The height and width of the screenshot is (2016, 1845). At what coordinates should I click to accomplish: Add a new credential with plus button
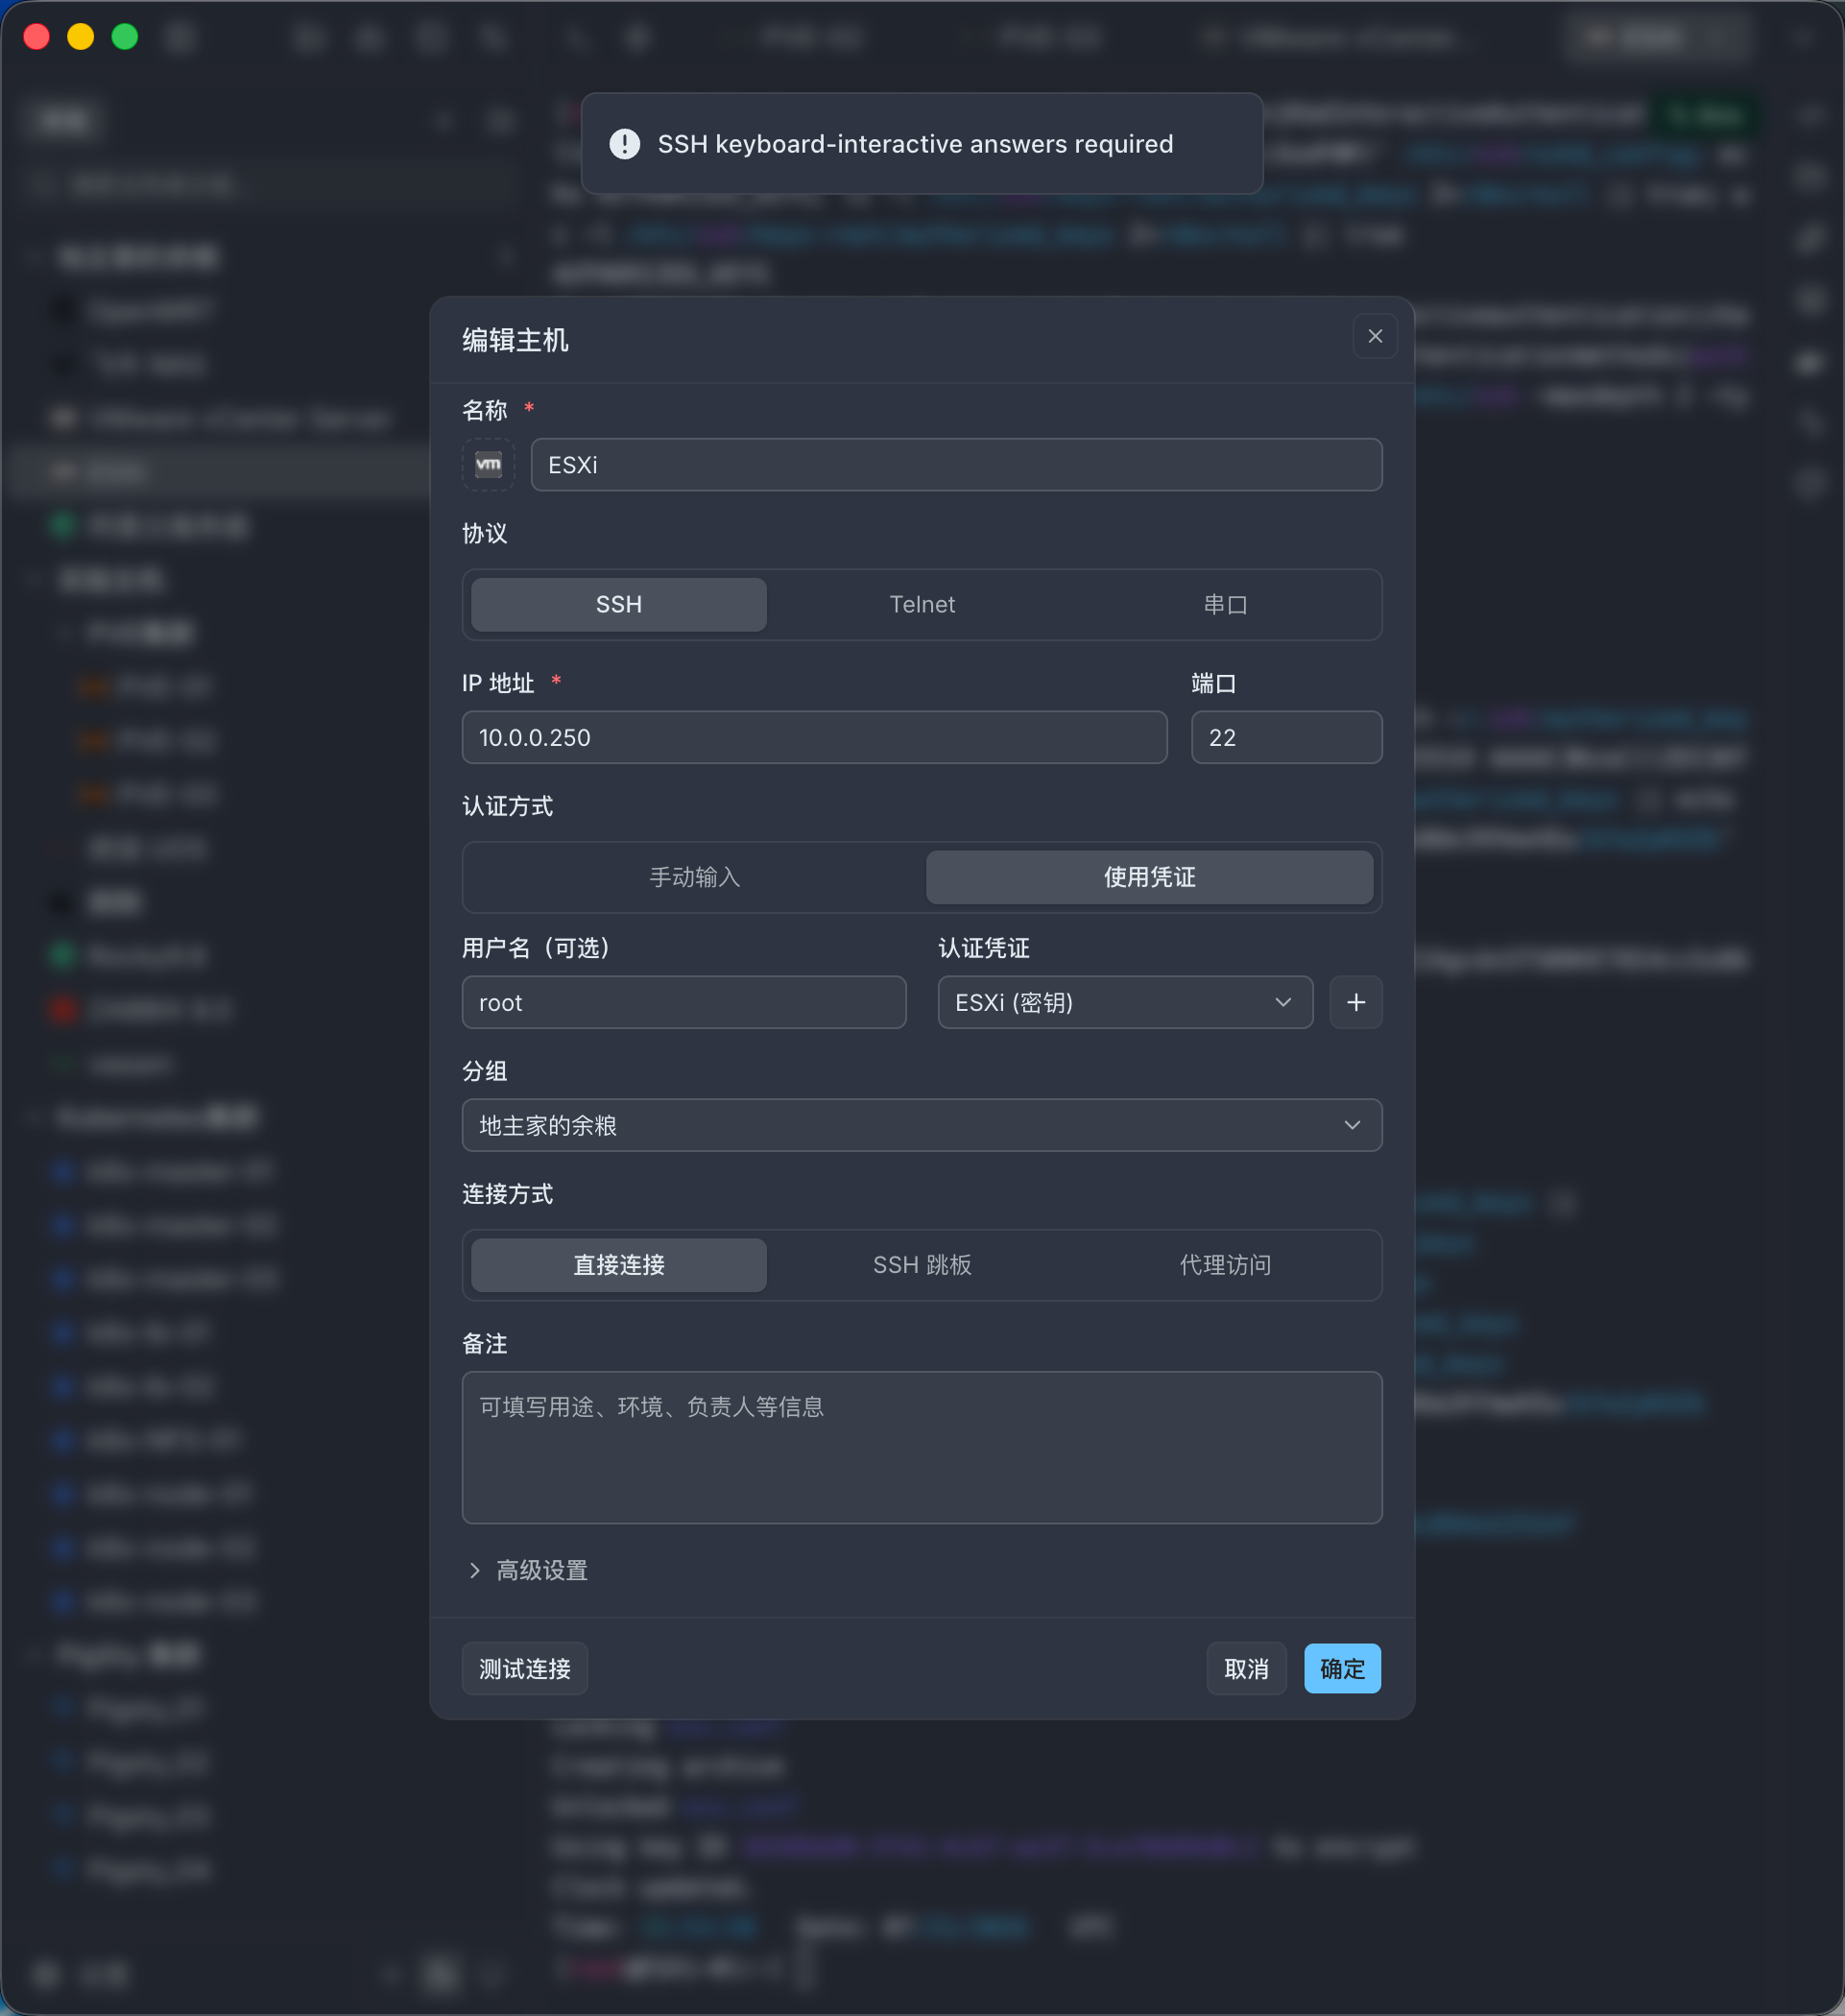(x=1356, y=1002)
